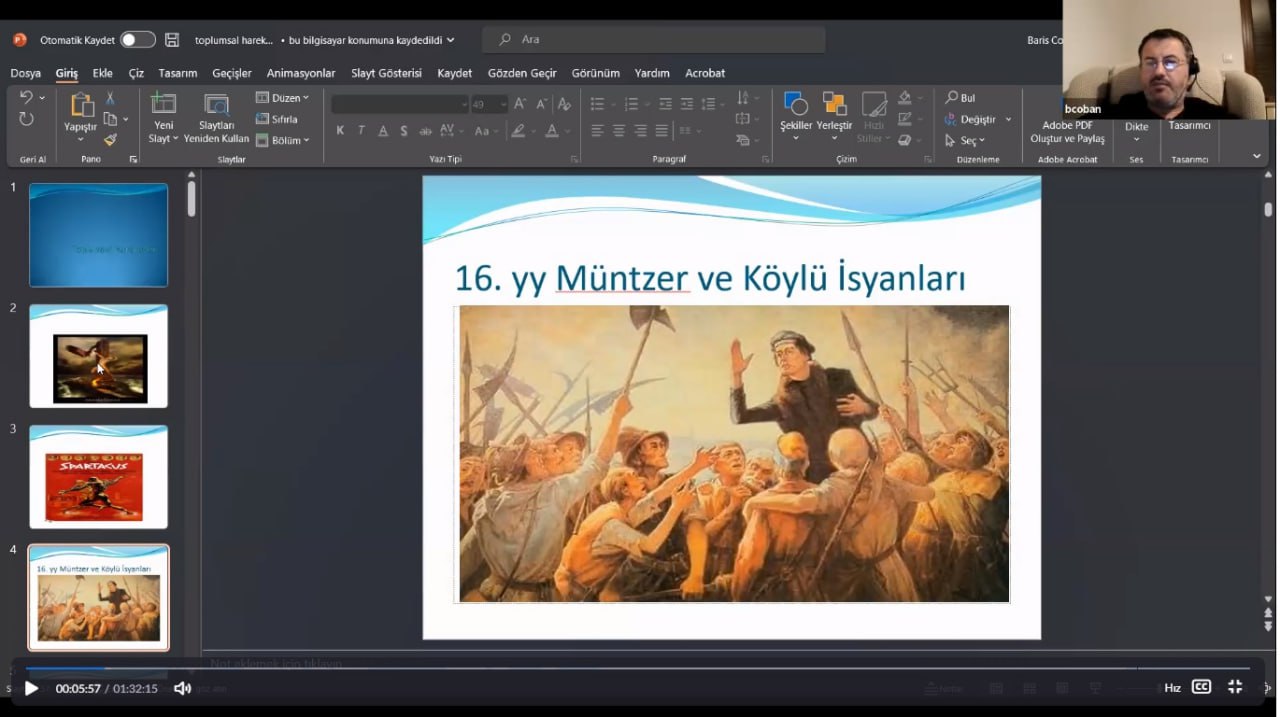The image size is (1280, 717).
Task: Select slide 2 thumbnail
Action: [x=99, y=356]
